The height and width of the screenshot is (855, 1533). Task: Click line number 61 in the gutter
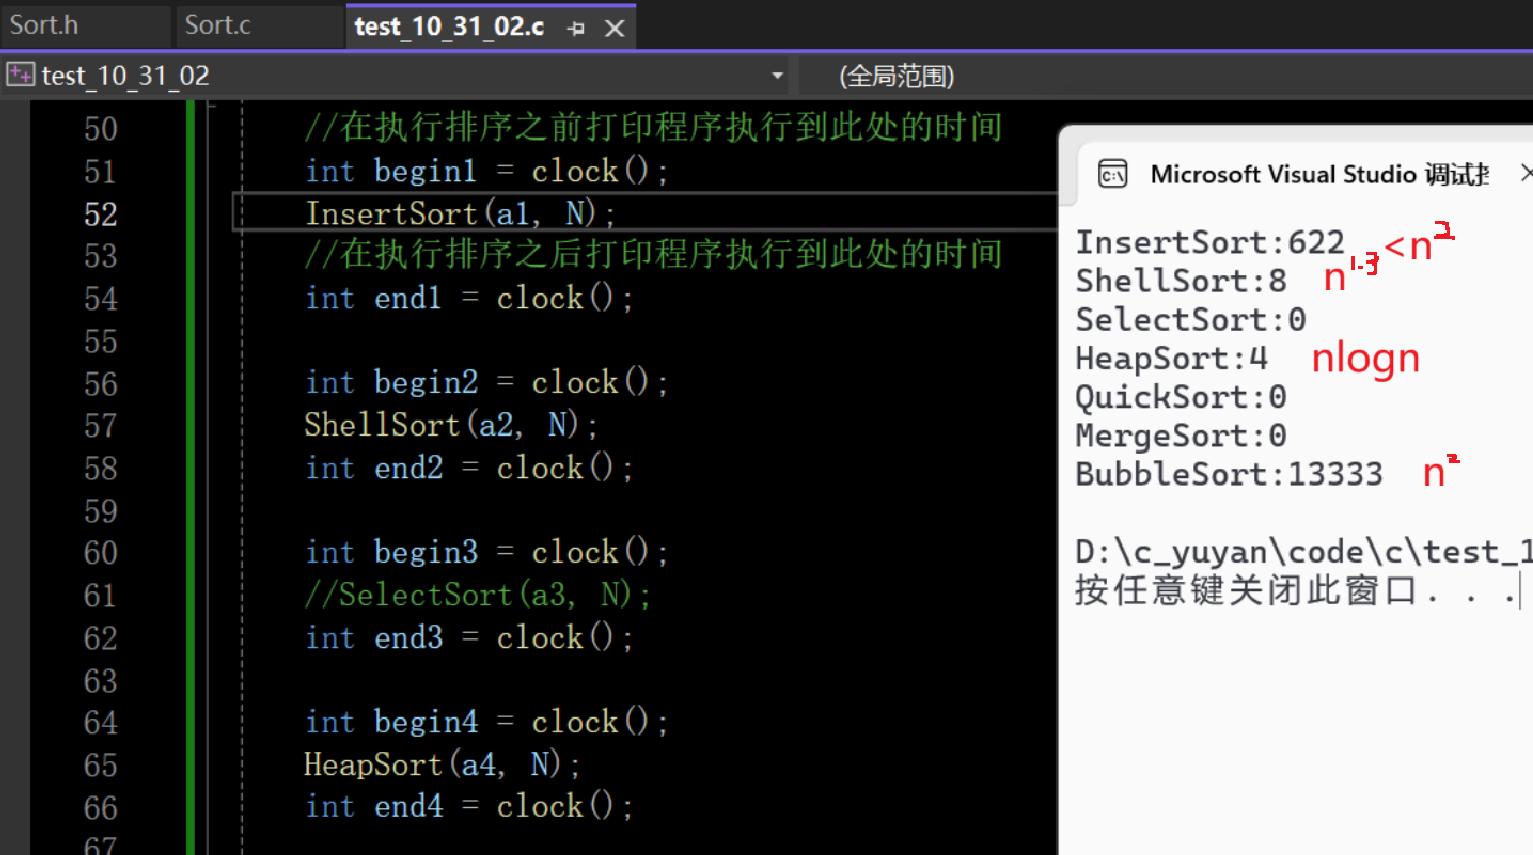[x=101, y=596]
